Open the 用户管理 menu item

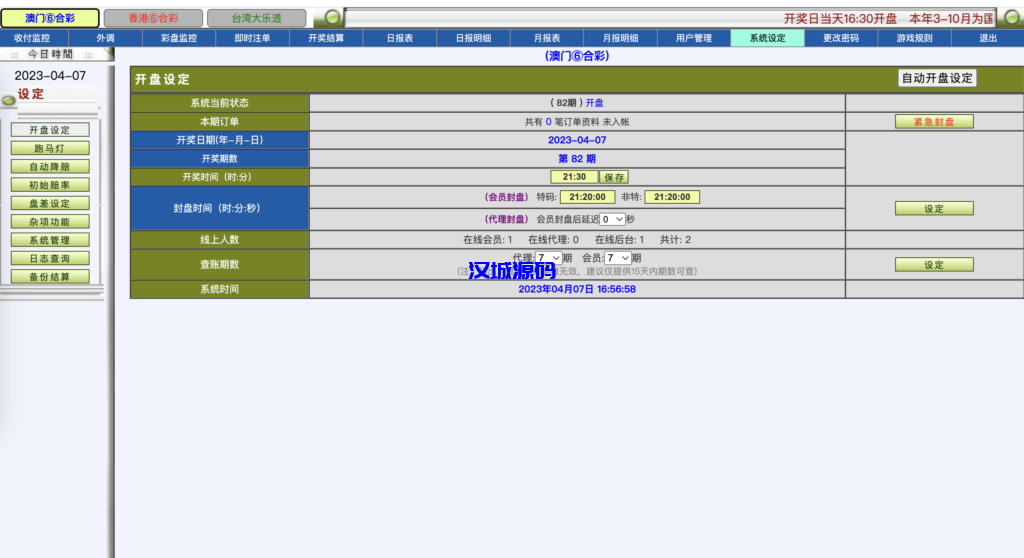[694, 38]
